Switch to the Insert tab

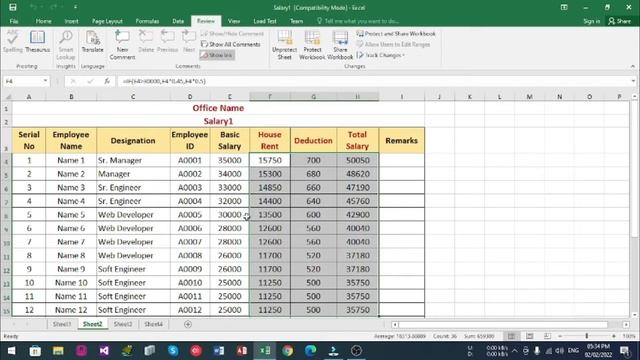click(x=71, y=21)
